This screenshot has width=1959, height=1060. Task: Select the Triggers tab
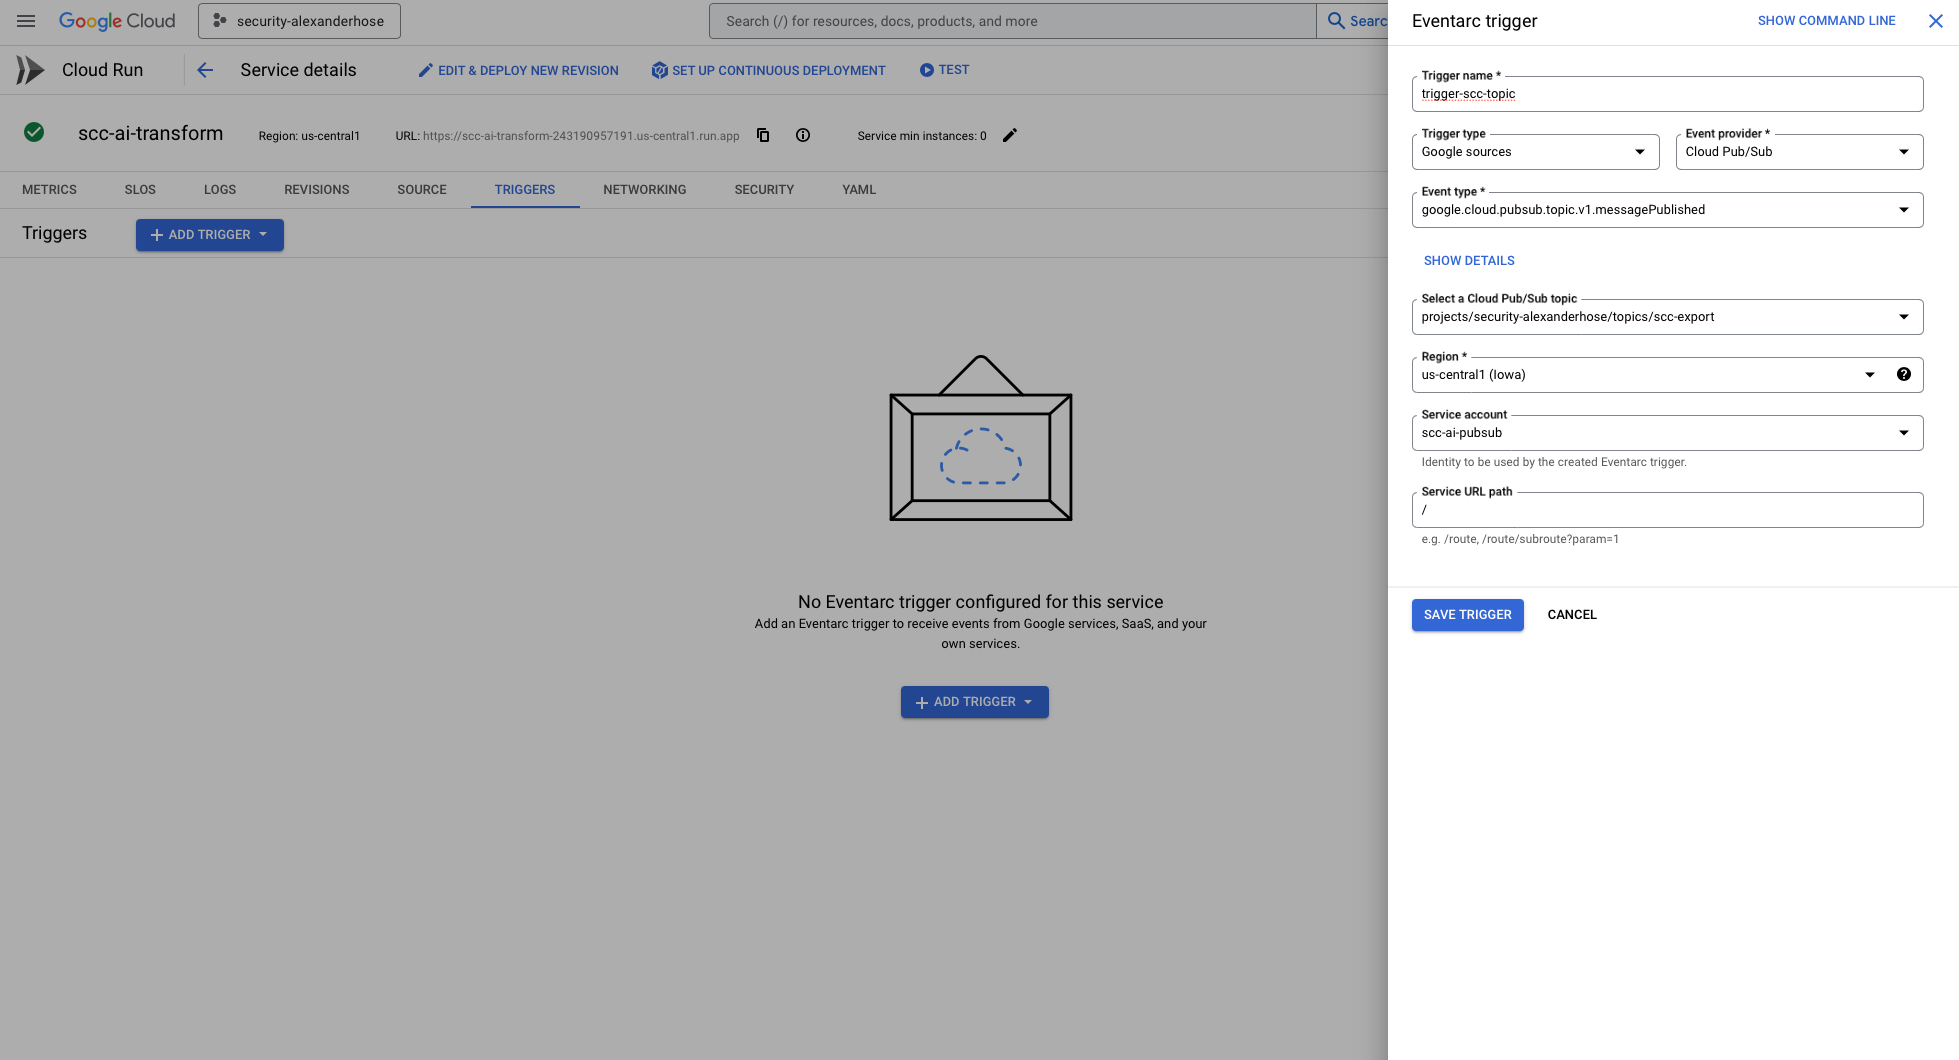(525, 190)
